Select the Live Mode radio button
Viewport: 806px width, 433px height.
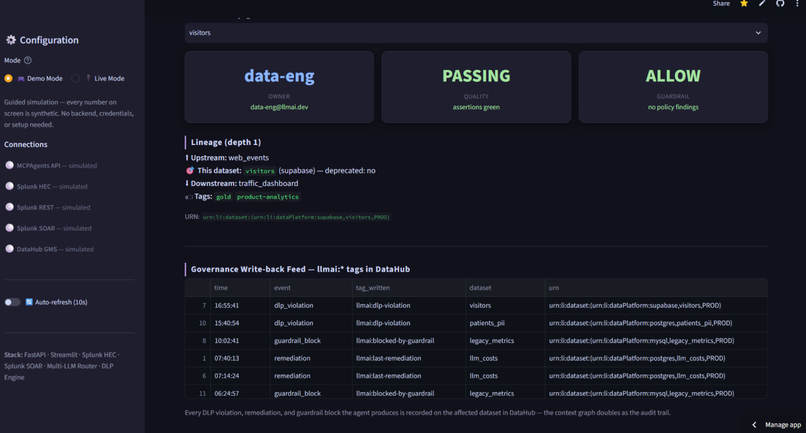point(76,79)
